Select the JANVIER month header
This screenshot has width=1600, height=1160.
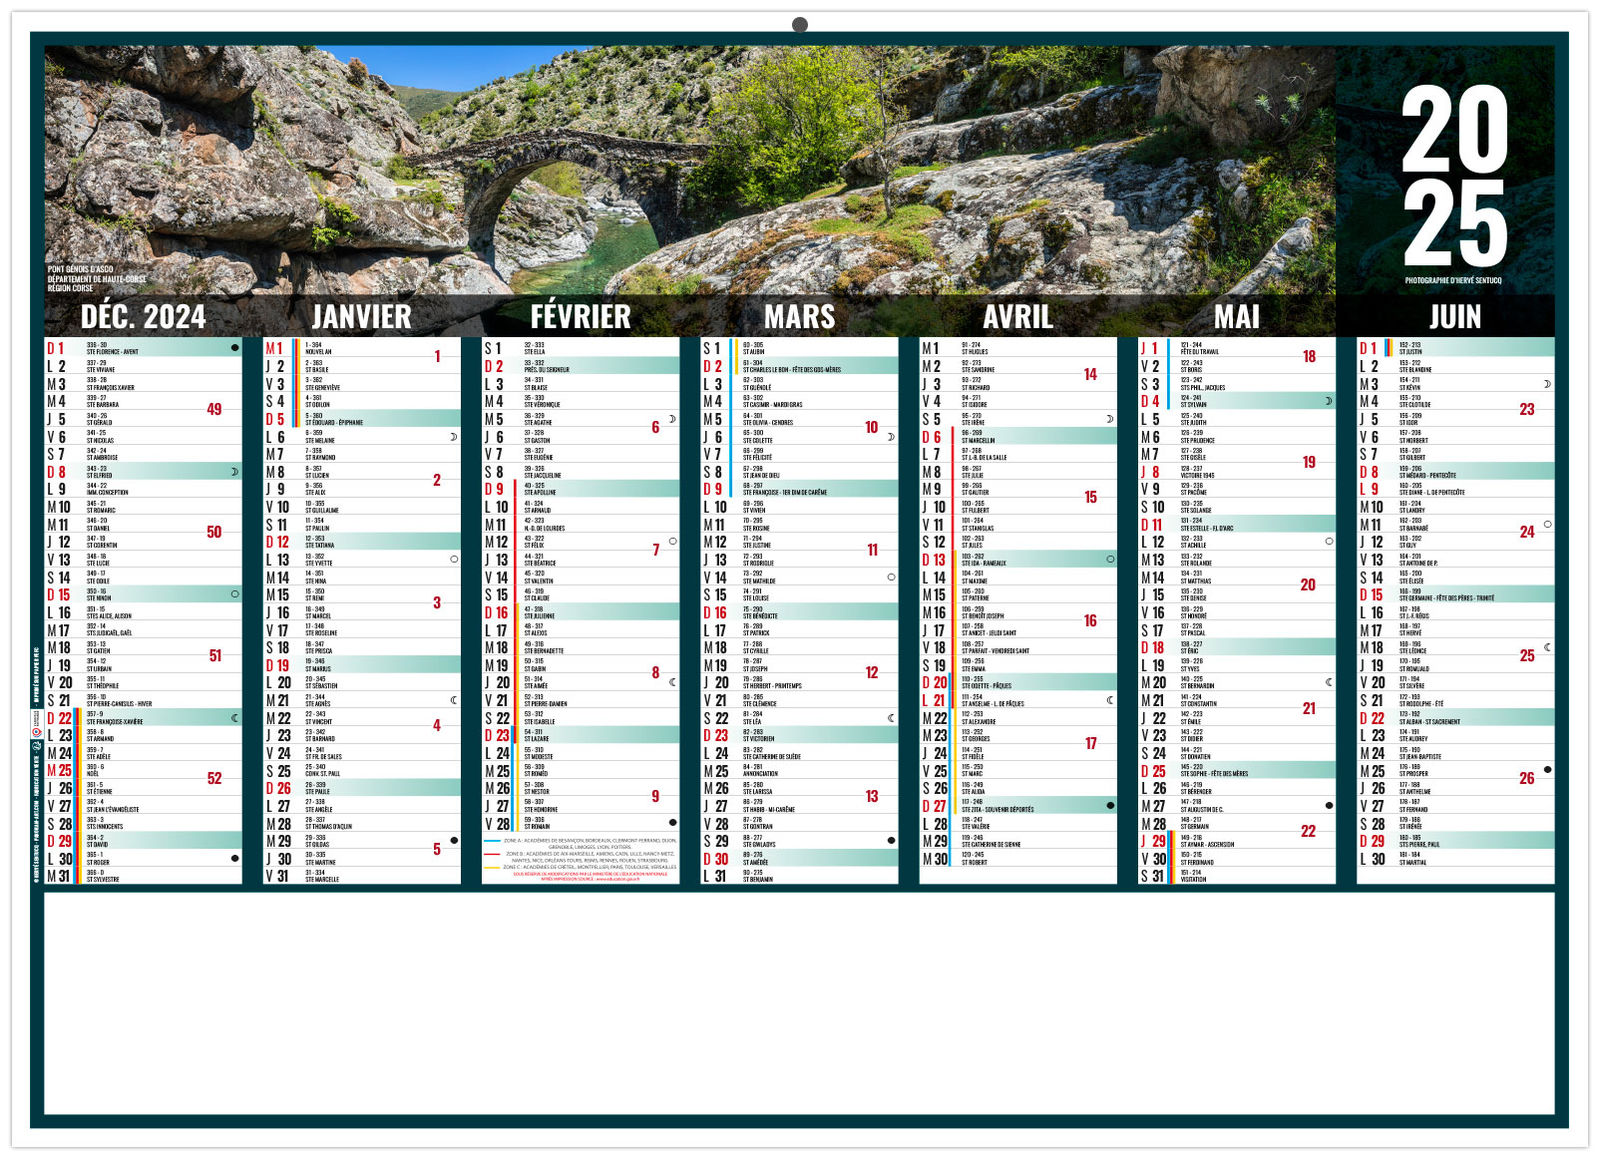361,317
